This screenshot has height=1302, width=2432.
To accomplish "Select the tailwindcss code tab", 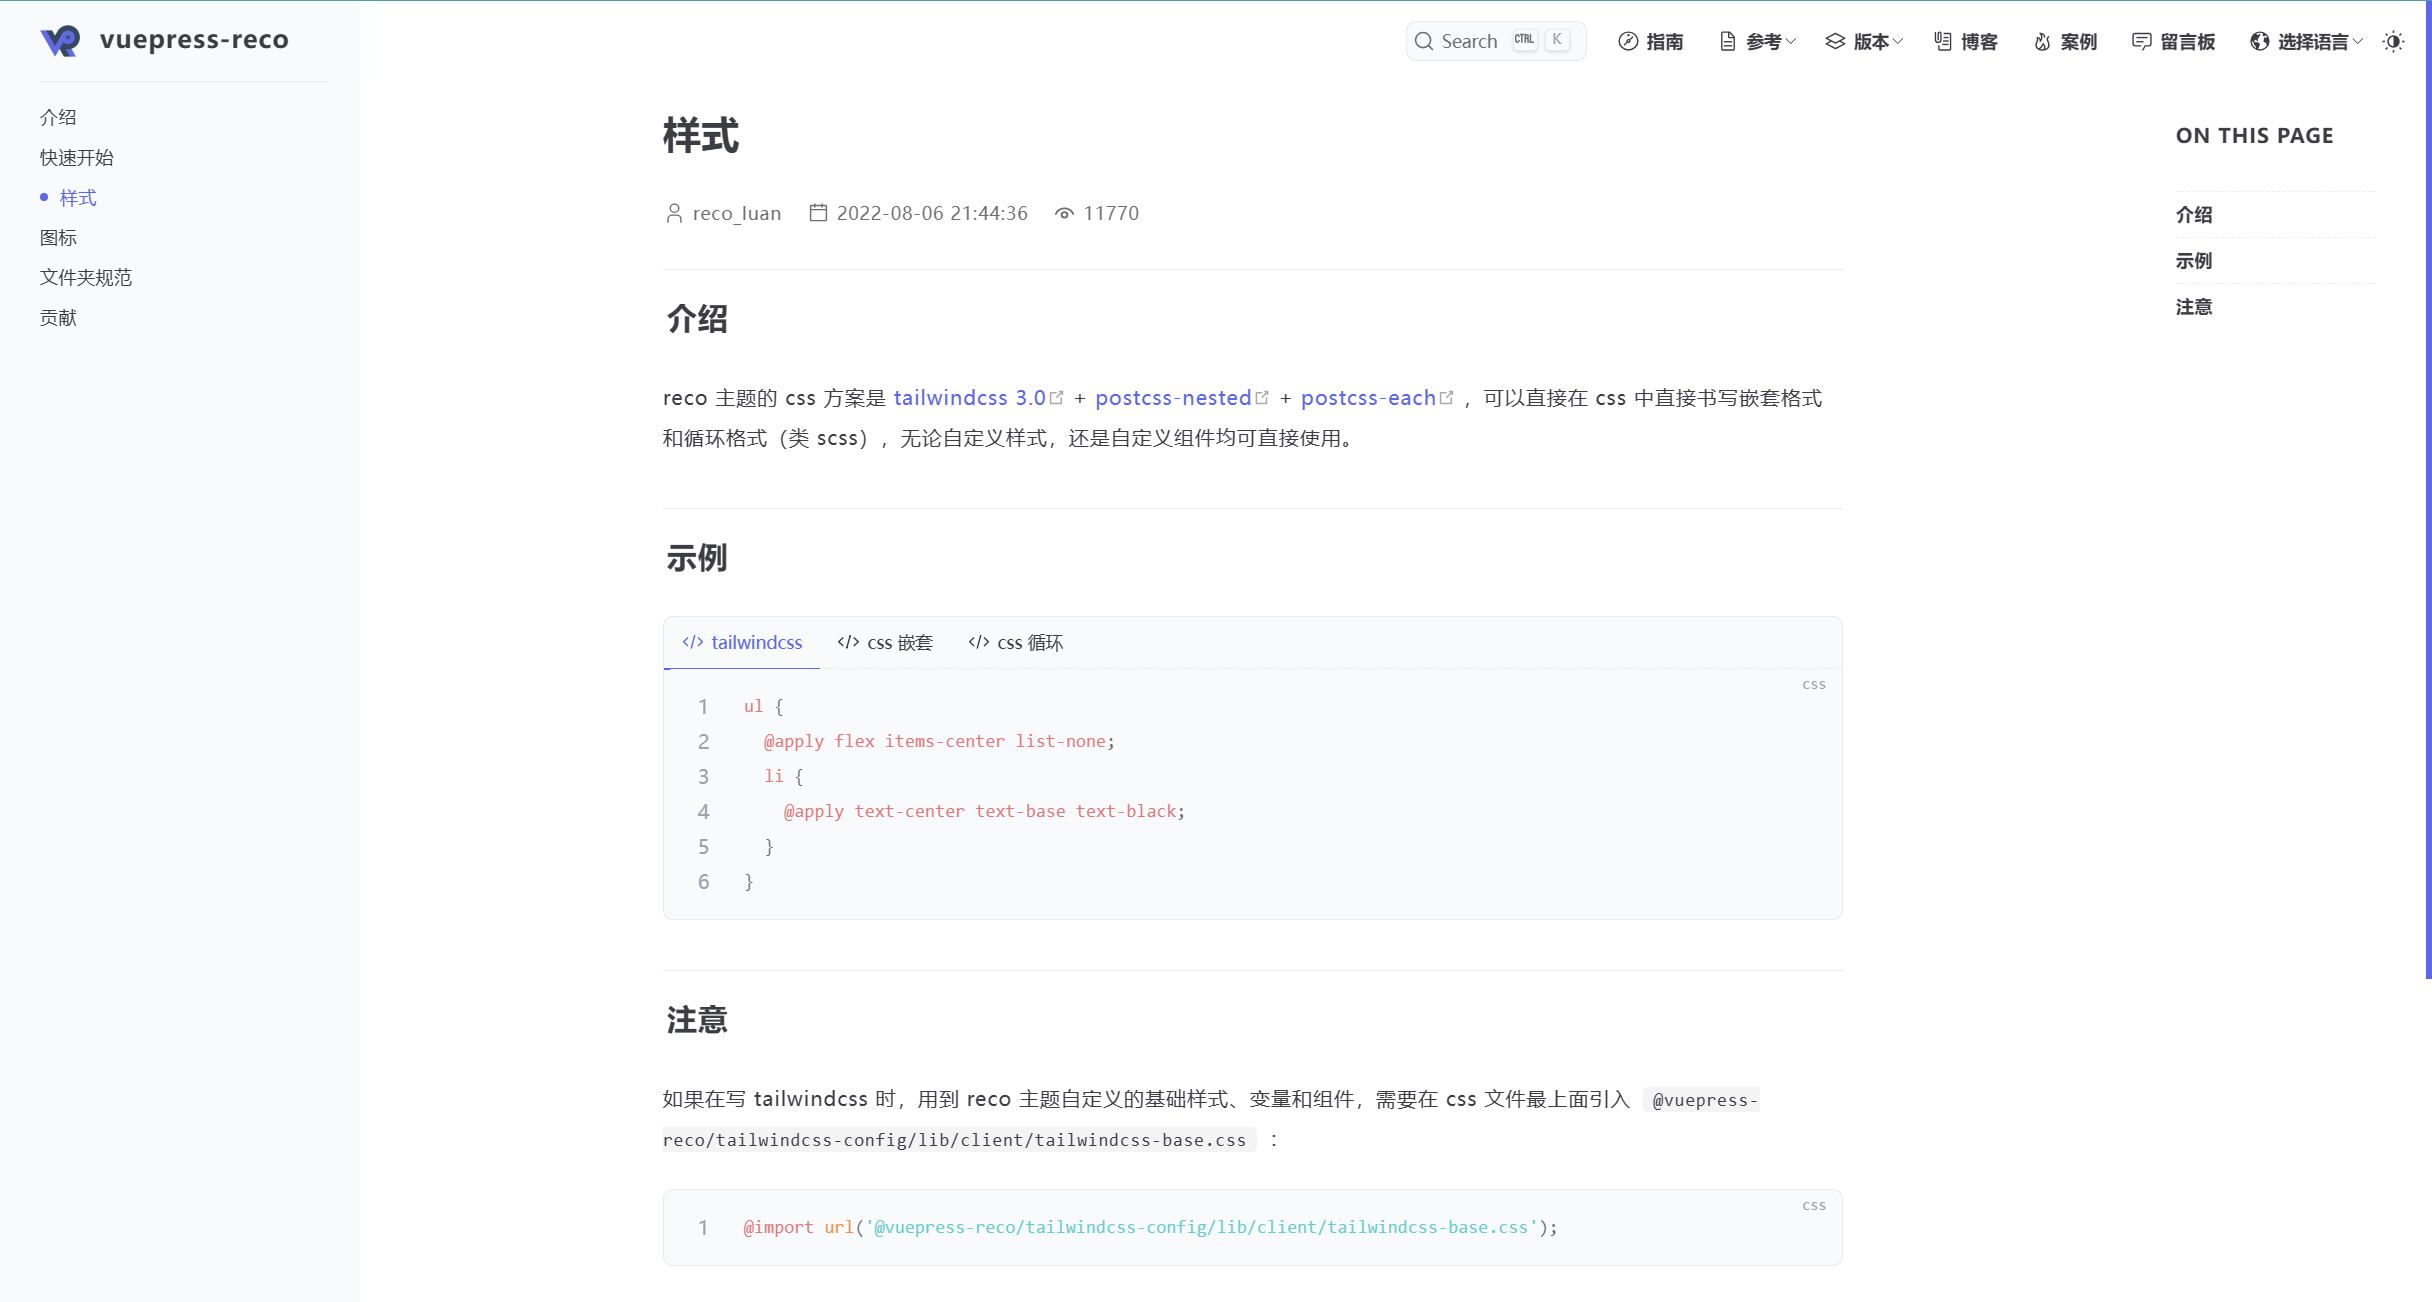I will click(x=742, y=643).
